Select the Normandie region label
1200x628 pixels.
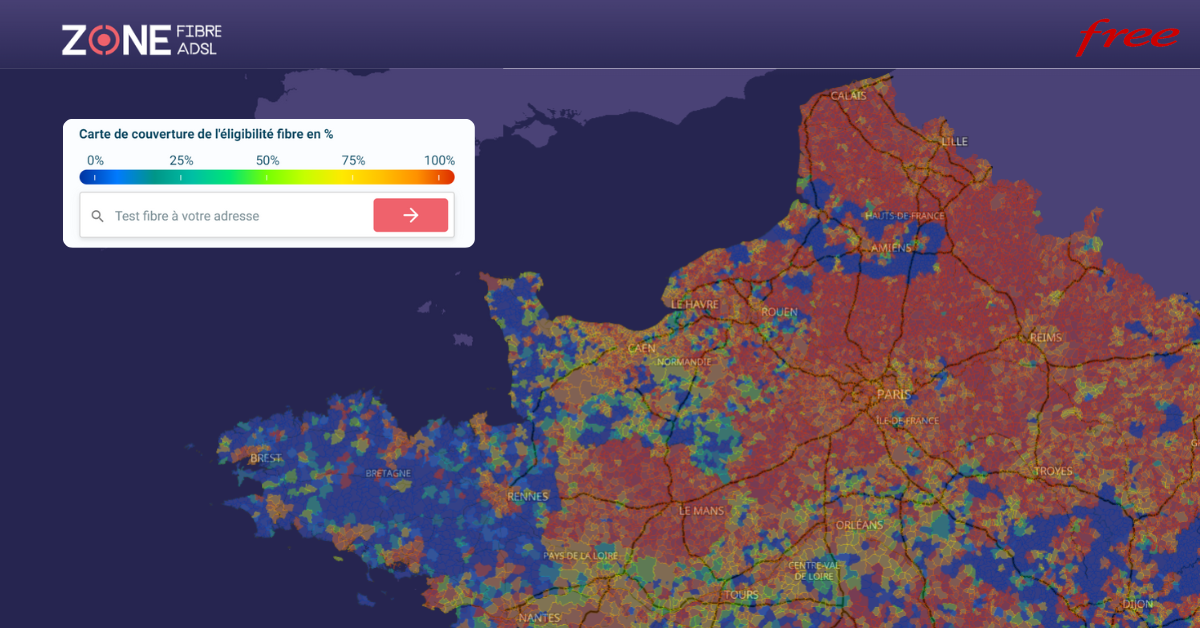tap(684, 361)
